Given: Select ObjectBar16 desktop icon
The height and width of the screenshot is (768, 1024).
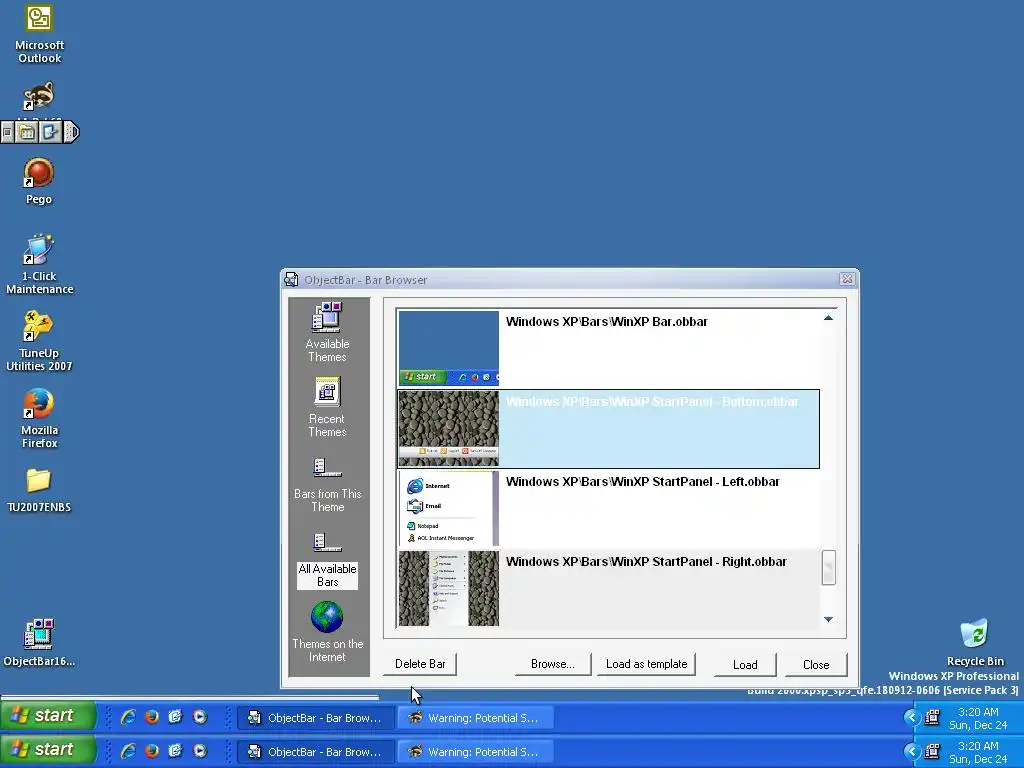Looking at the screenshot, I should [x=39, y=643].
